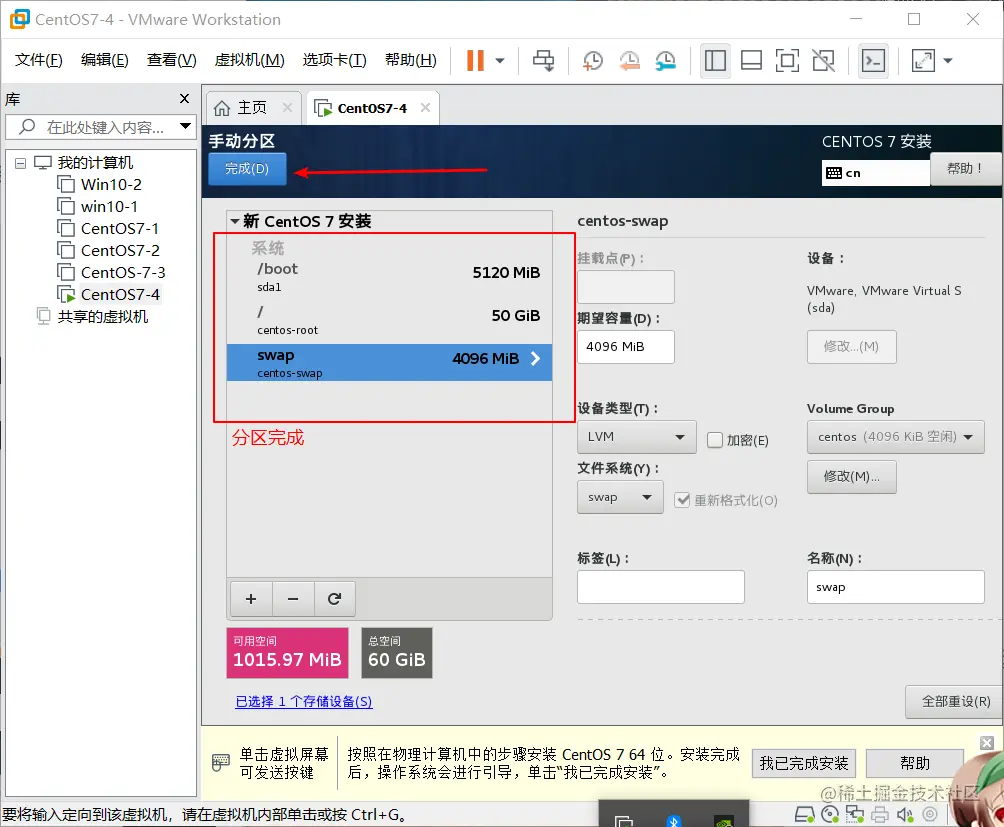Open the console view icon

pos(873,61)
